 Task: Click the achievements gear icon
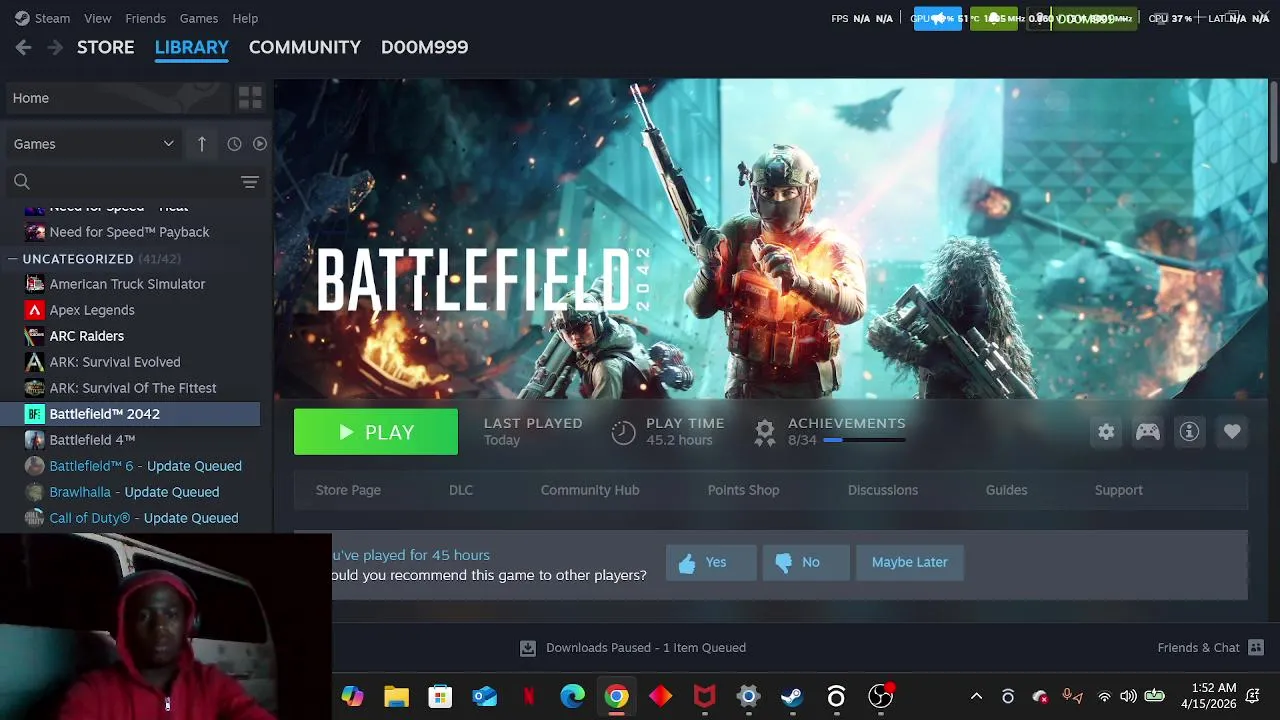(x=765, y=432)
